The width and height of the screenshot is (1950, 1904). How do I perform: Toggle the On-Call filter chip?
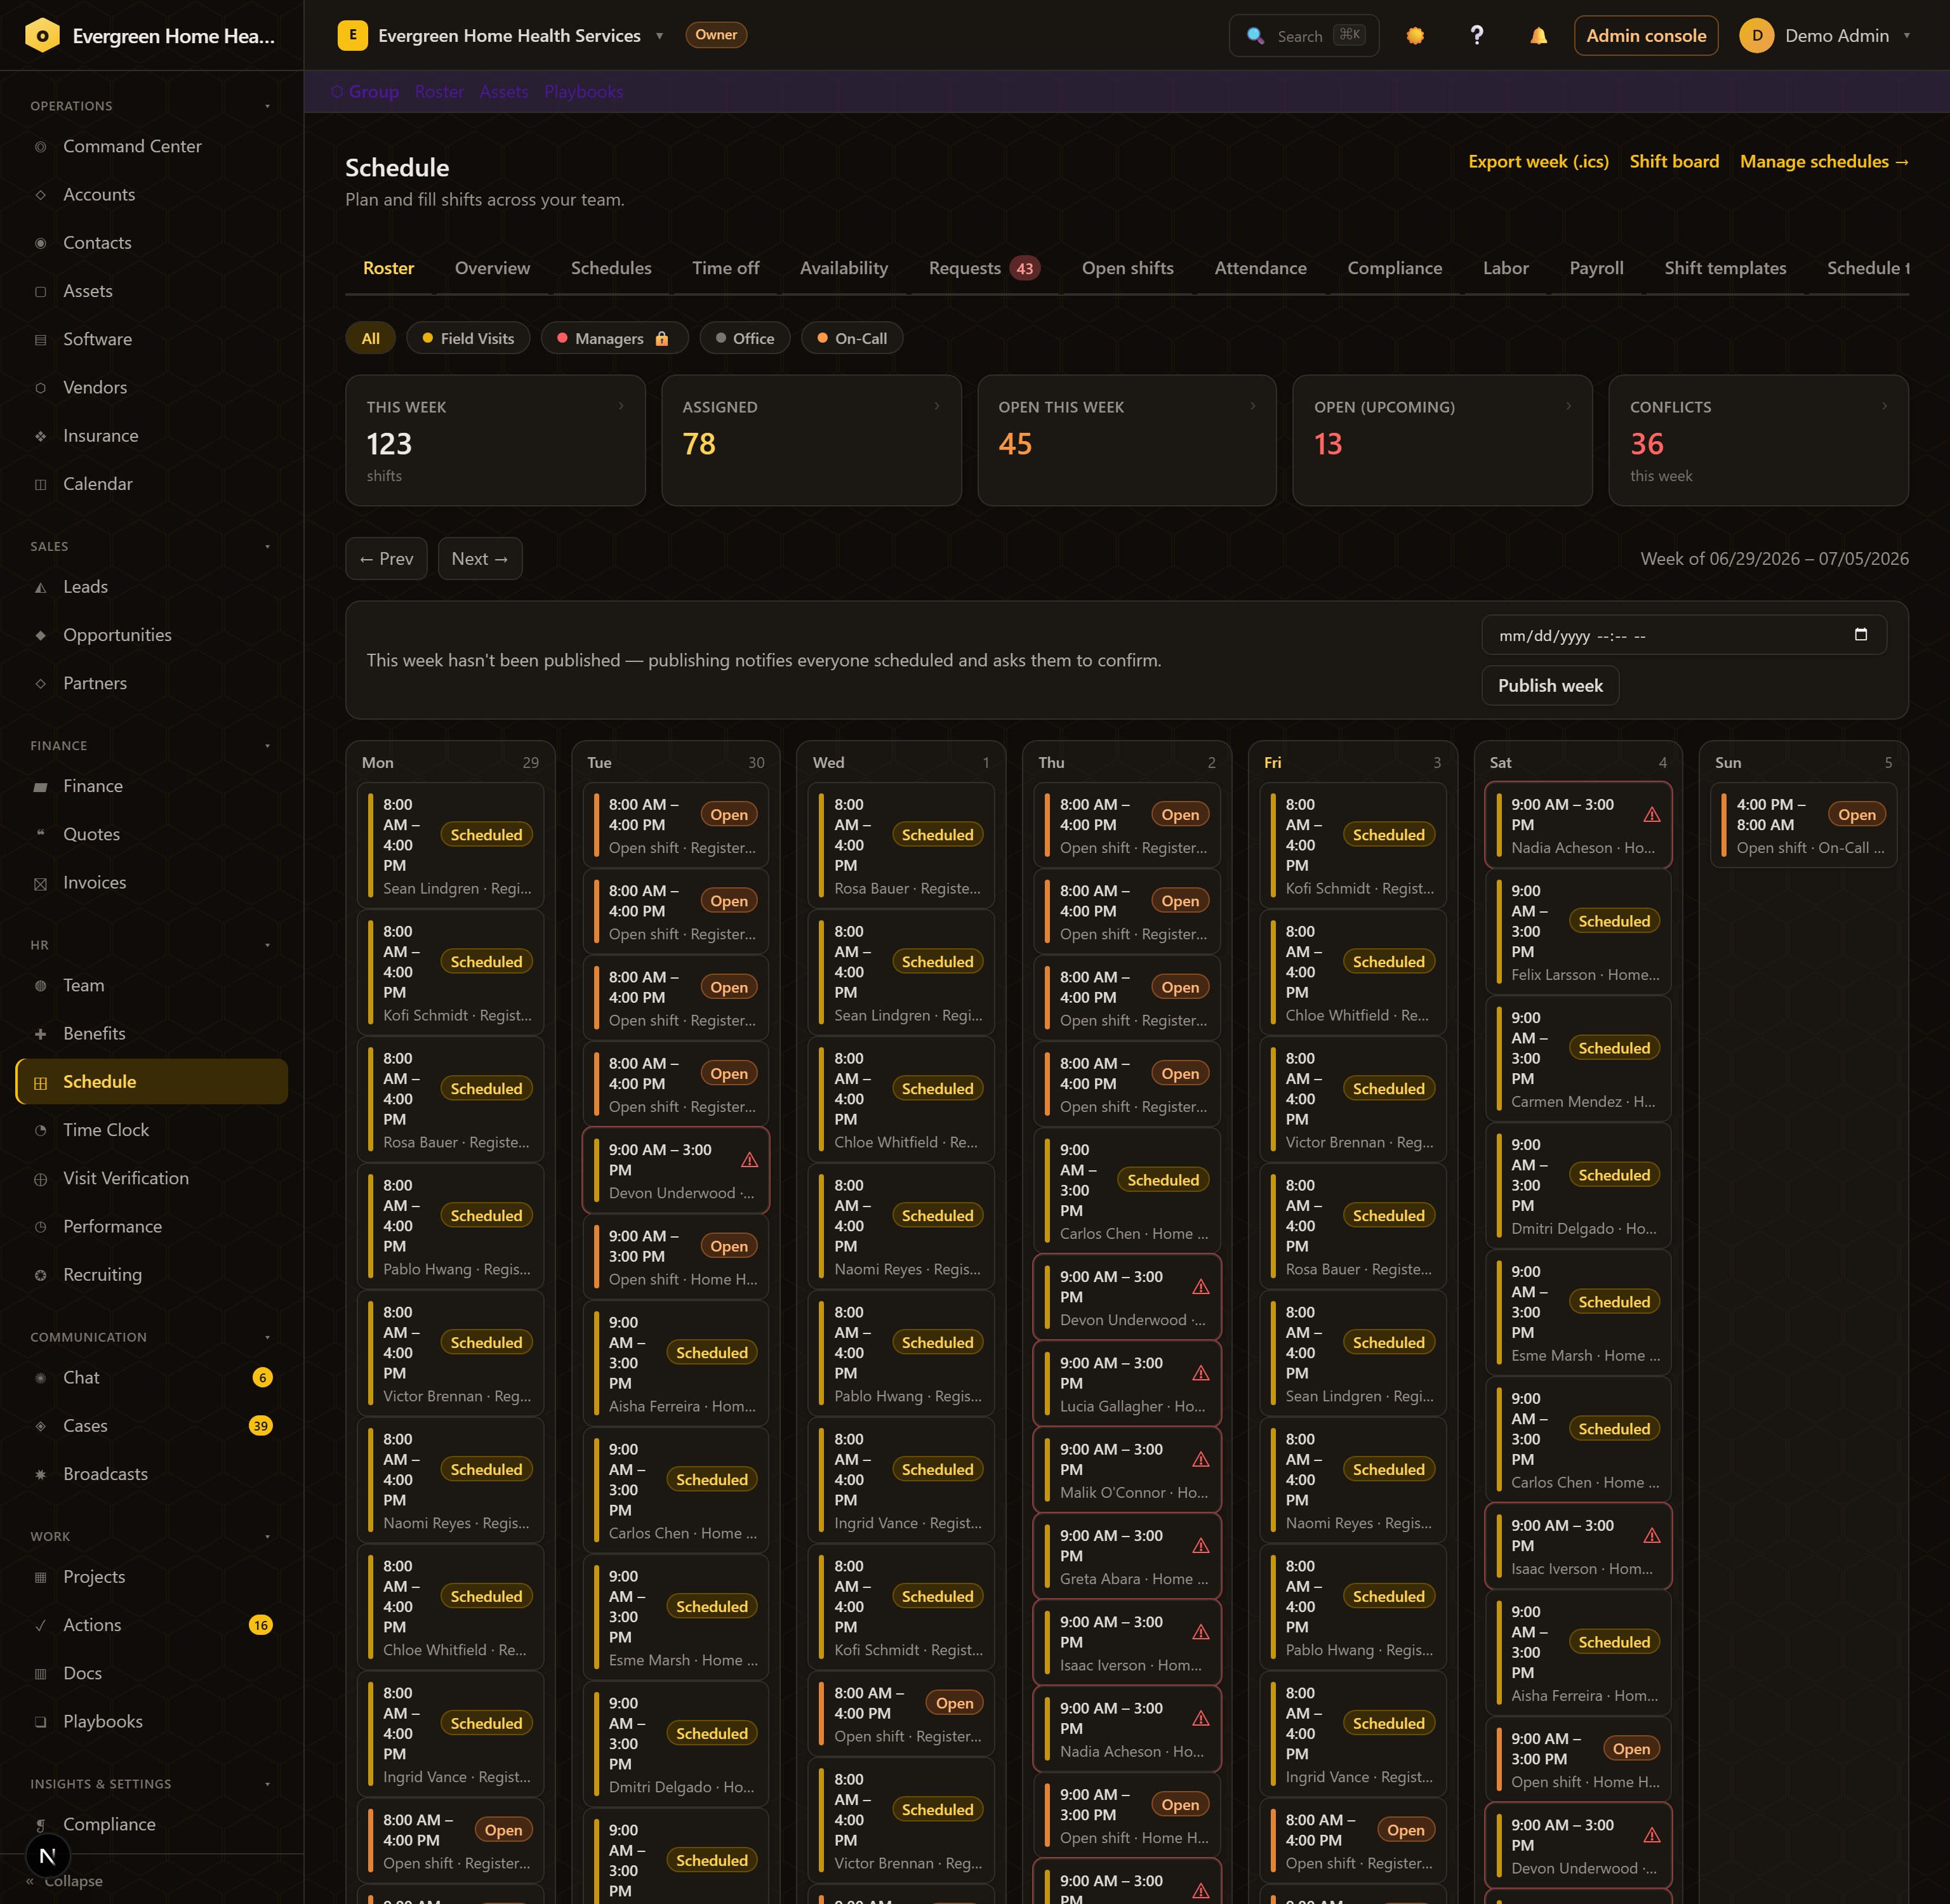coord(851,339)
